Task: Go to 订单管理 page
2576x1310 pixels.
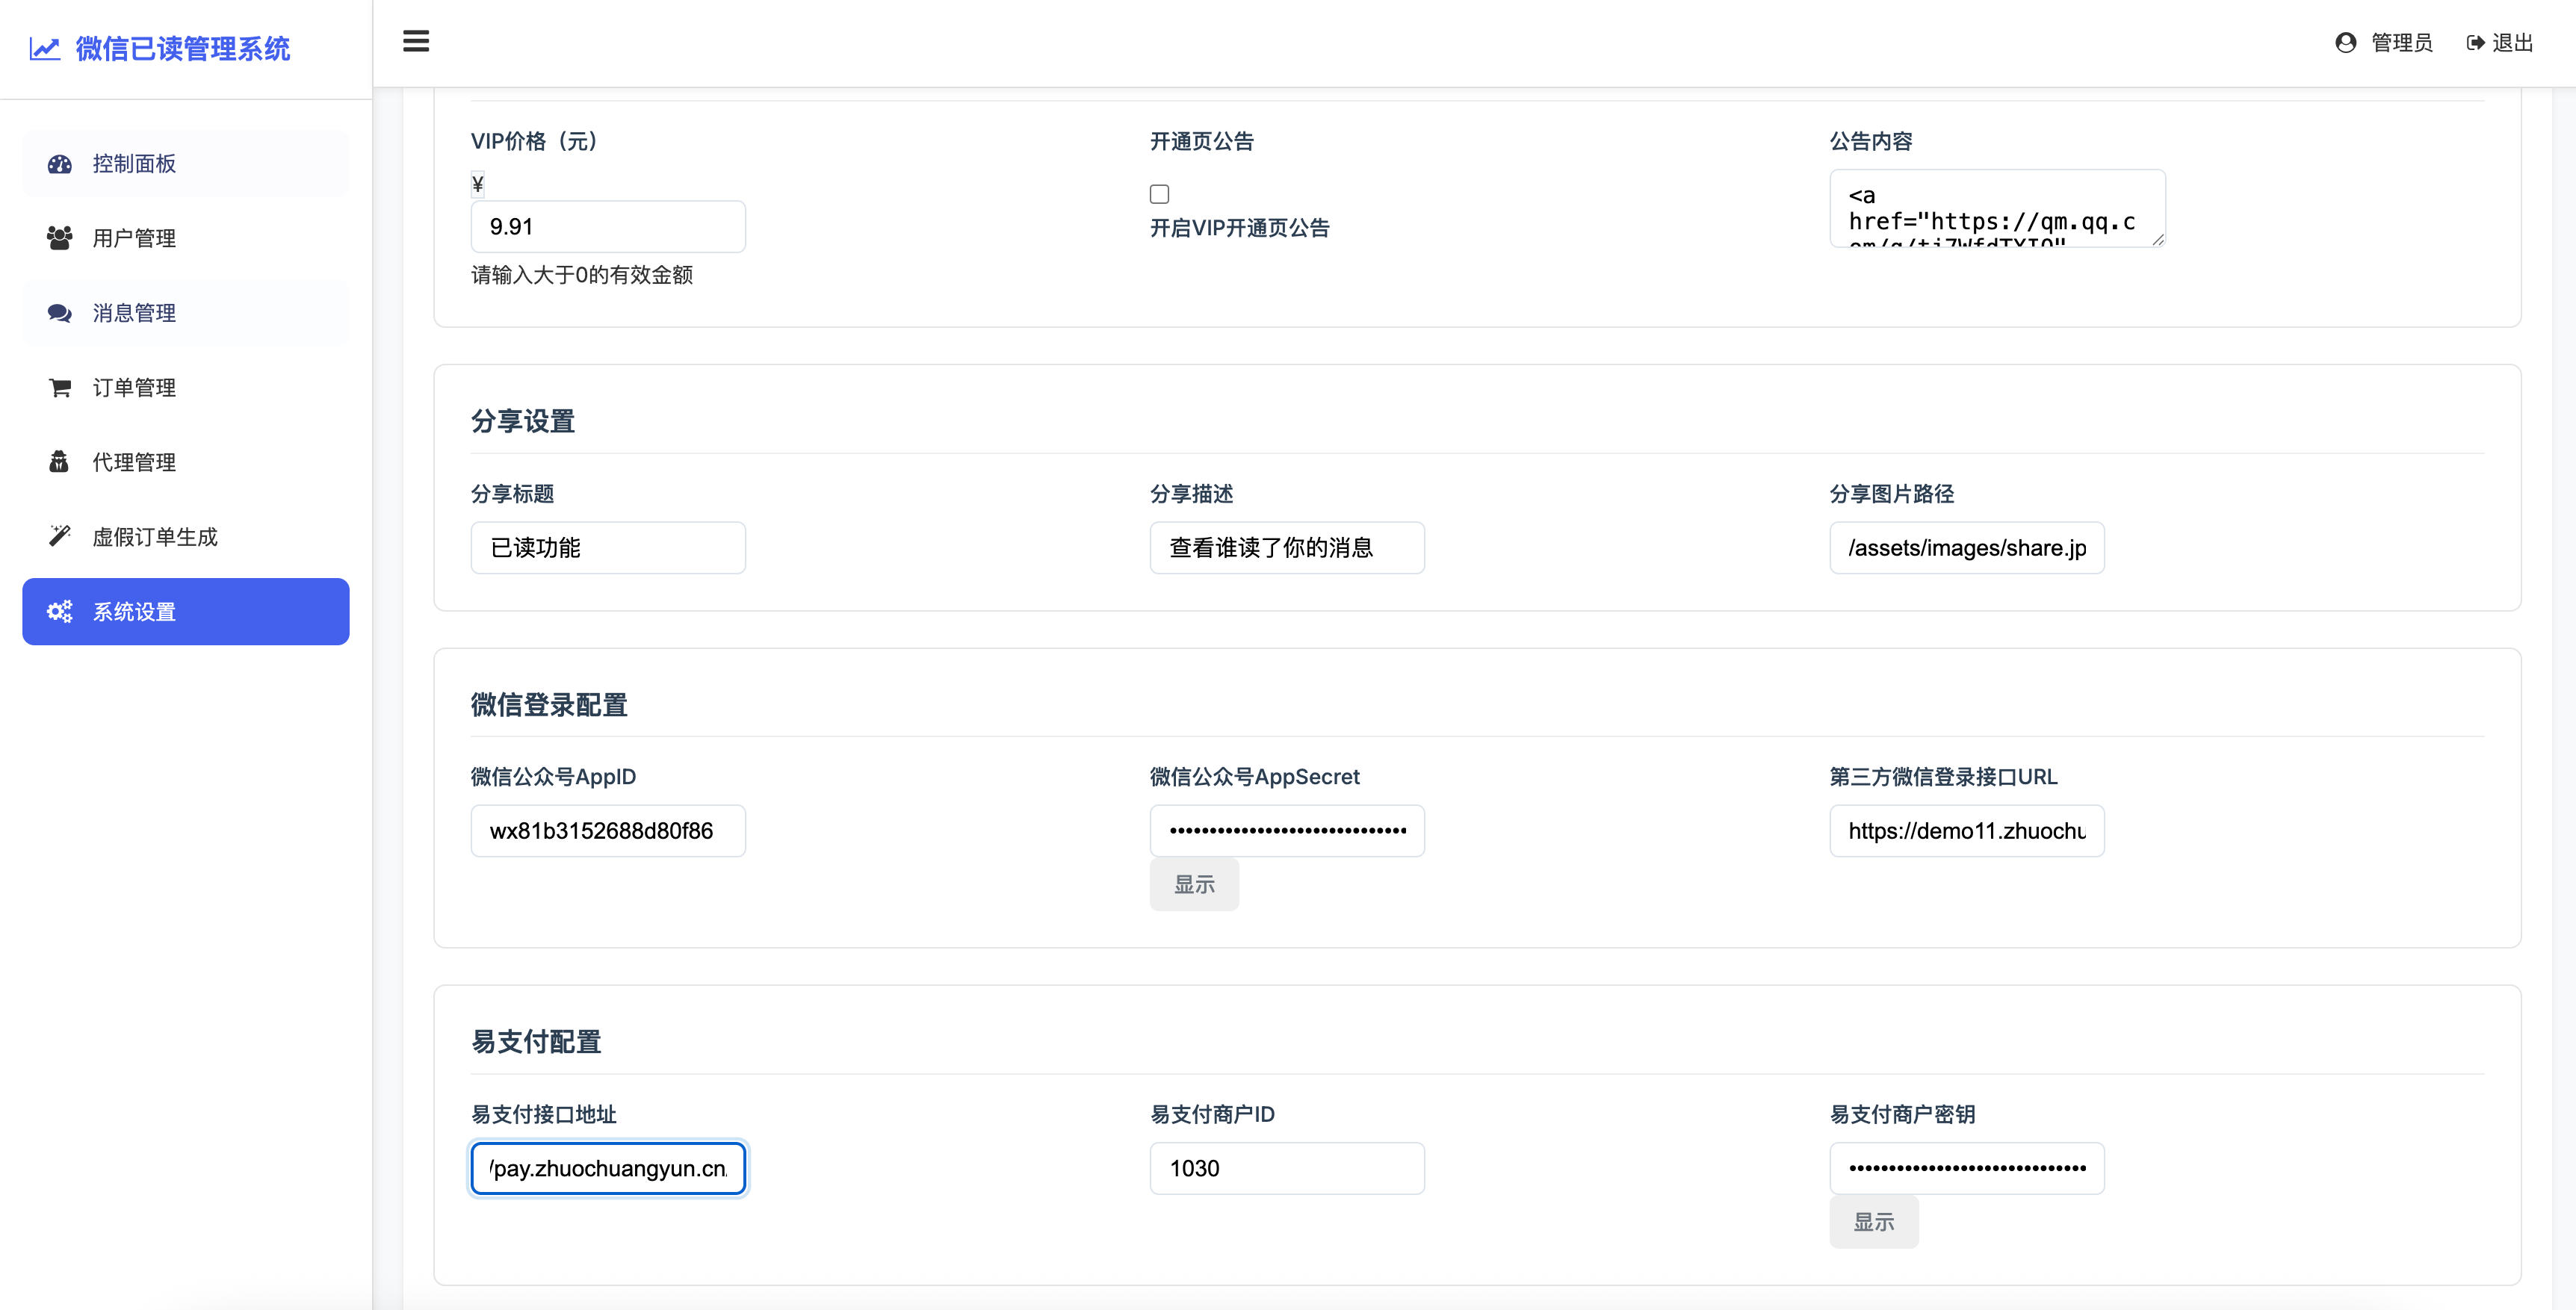Action: [186, 388]
